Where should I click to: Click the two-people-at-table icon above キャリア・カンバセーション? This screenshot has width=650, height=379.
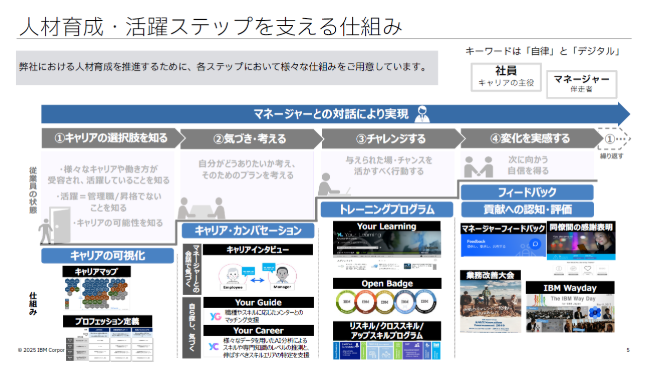point(201,208)
